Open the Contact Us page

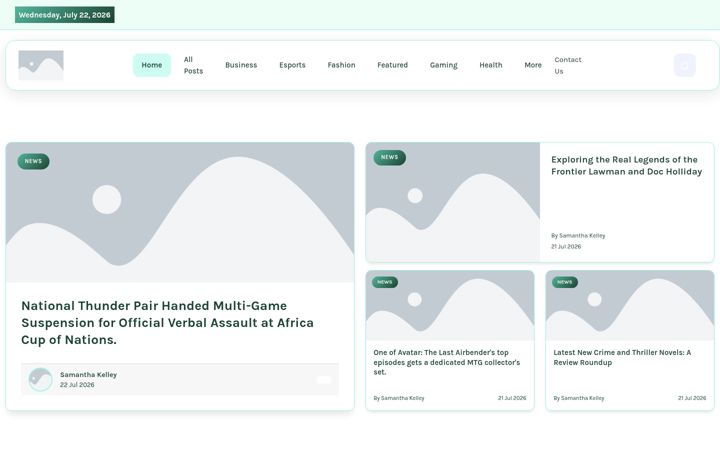[568, 65]
